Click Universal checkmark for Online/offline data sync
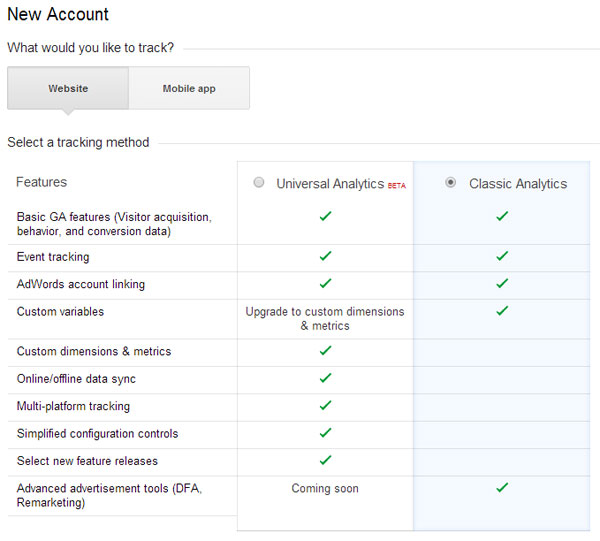Viewport: 600px width, 541px height. [325, 378]
